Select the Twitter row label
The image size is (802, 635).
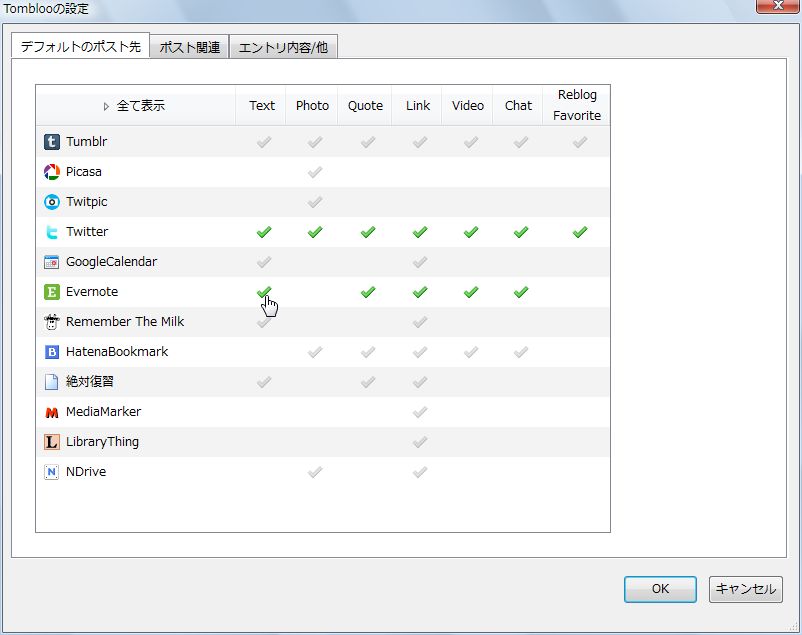tap(87, 232)
